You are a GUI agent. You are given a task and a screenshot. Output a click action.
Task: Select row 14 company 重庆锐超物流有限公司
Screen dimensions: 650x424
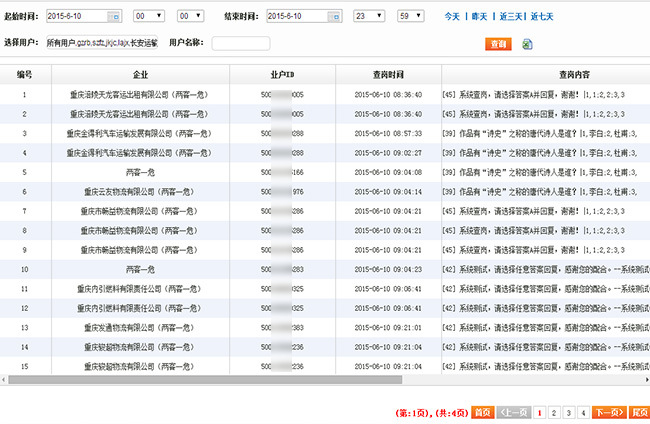139,347
